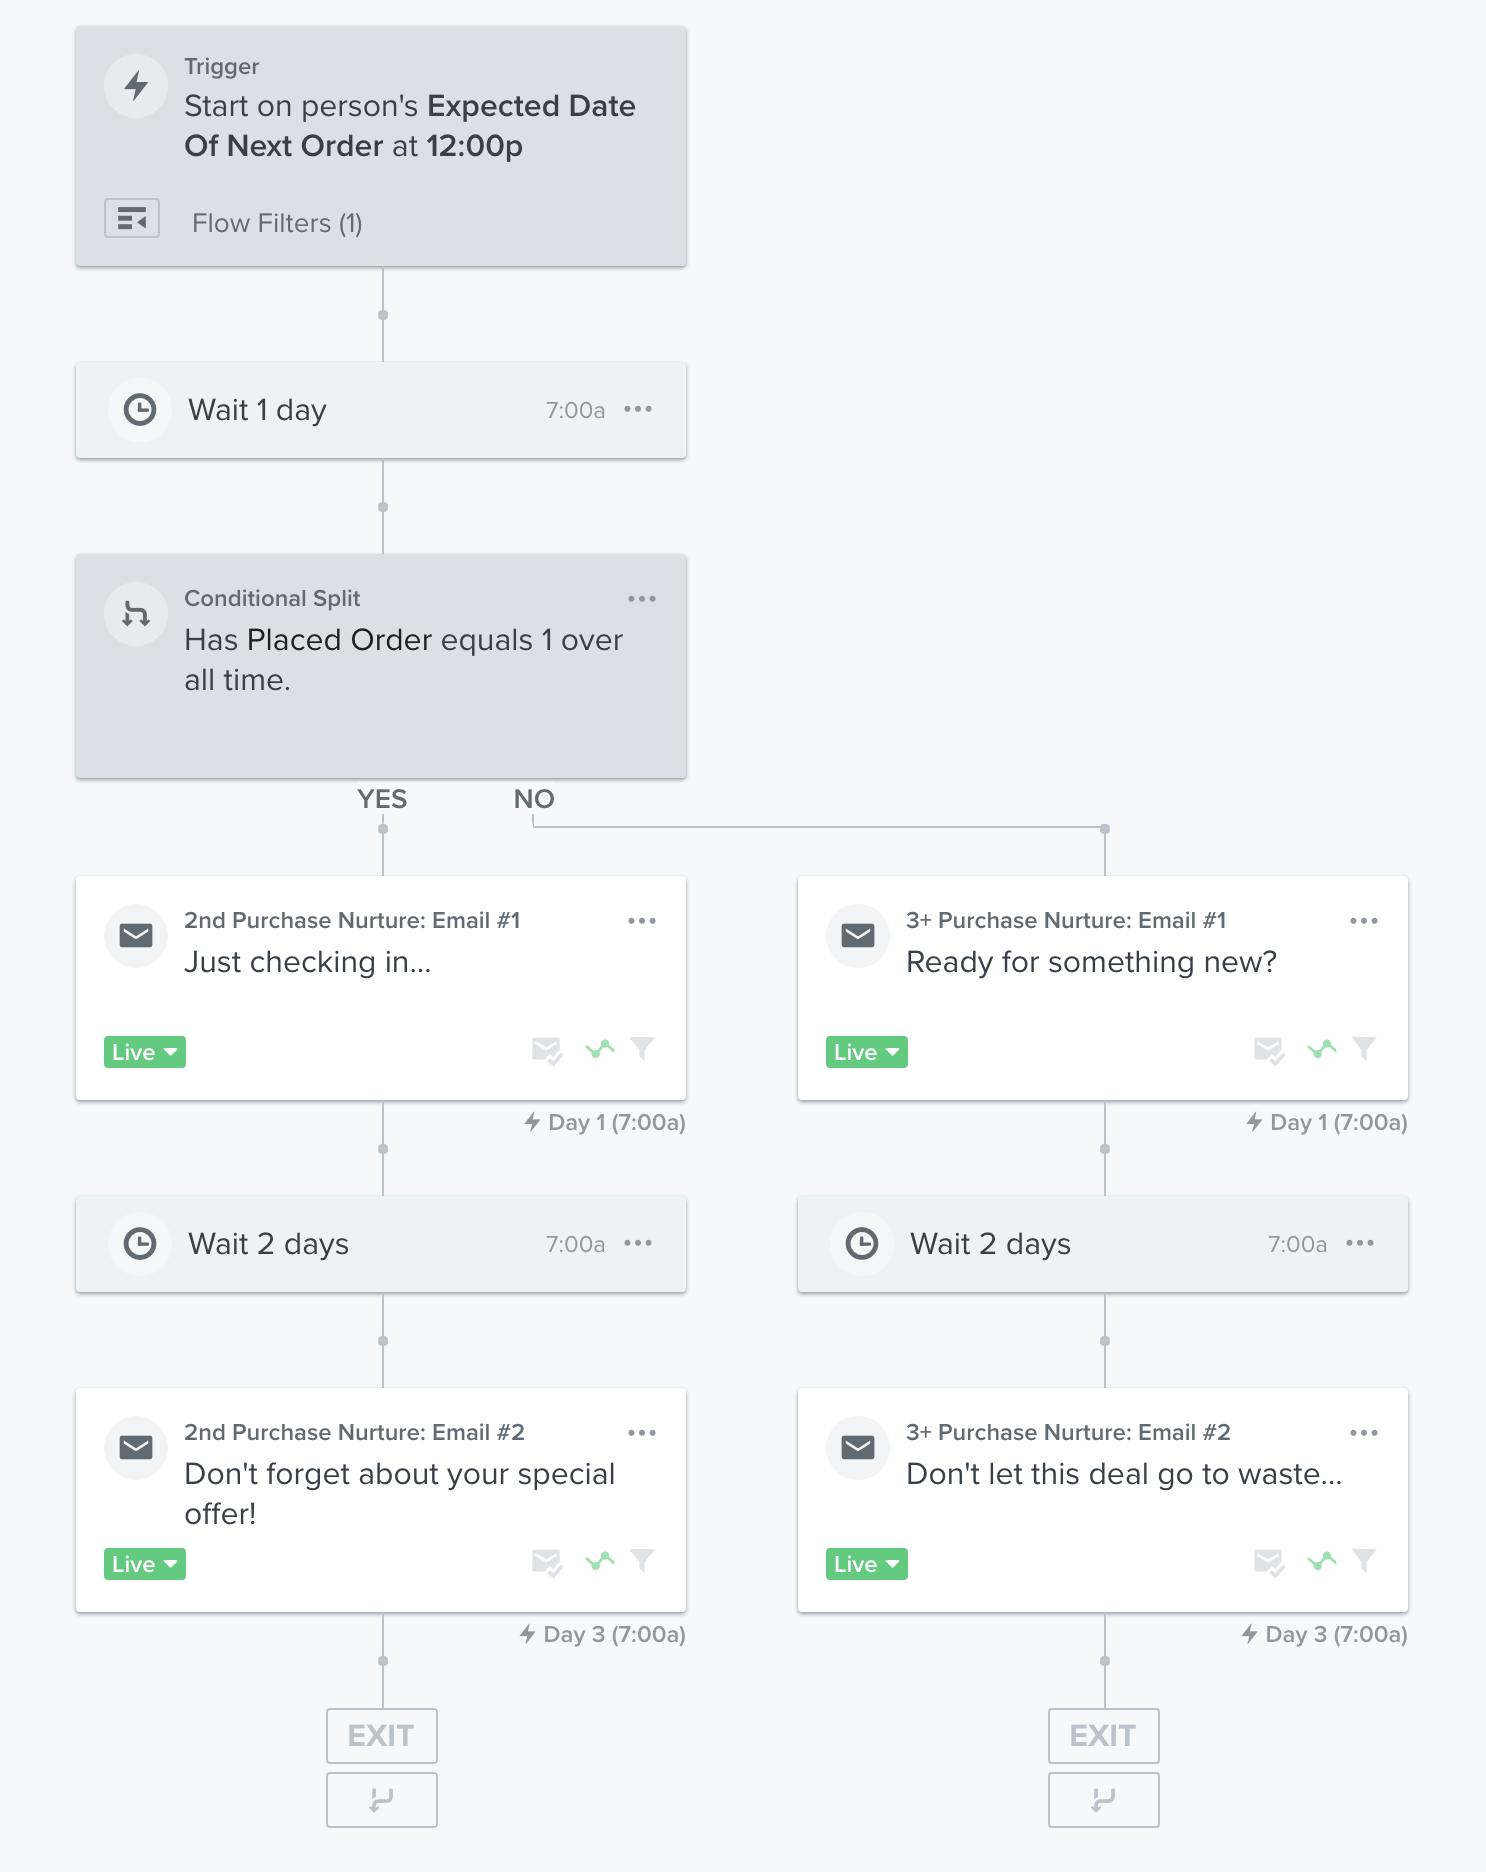The width and height of the screenshot is (1486, 1872).
Task: Open the options menu on 'Wait 1 day'
Action: 638,409
